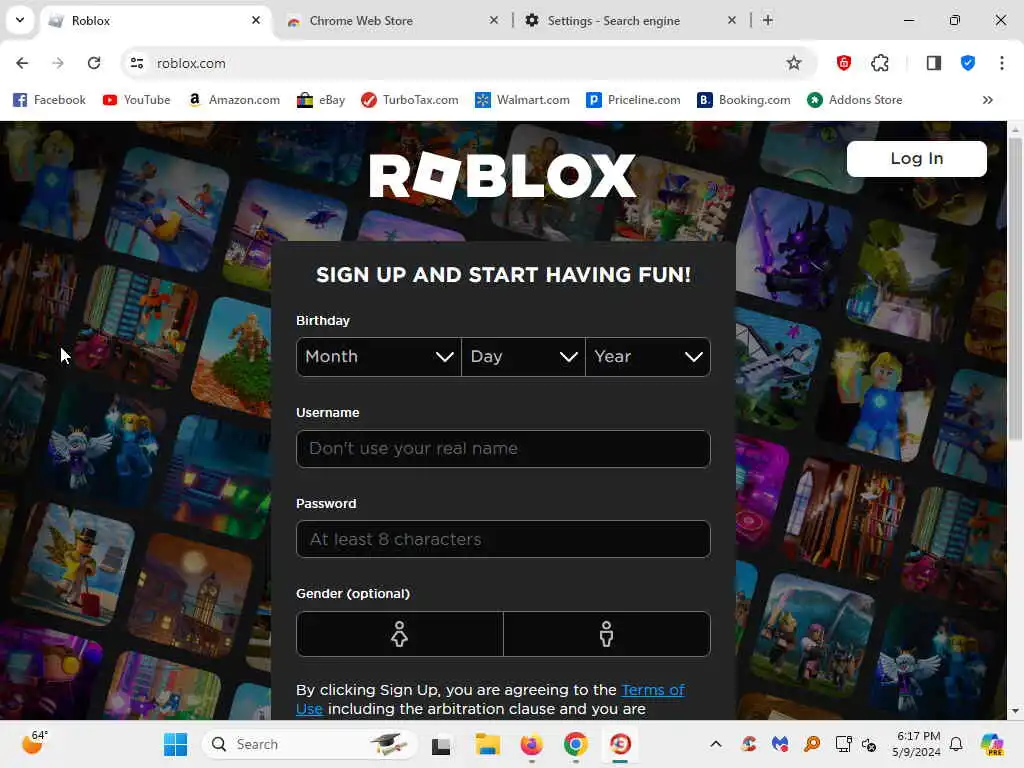Click the Password input field
The height and width of the screenshot is (768, 1024).
click(x=503, y=539)
